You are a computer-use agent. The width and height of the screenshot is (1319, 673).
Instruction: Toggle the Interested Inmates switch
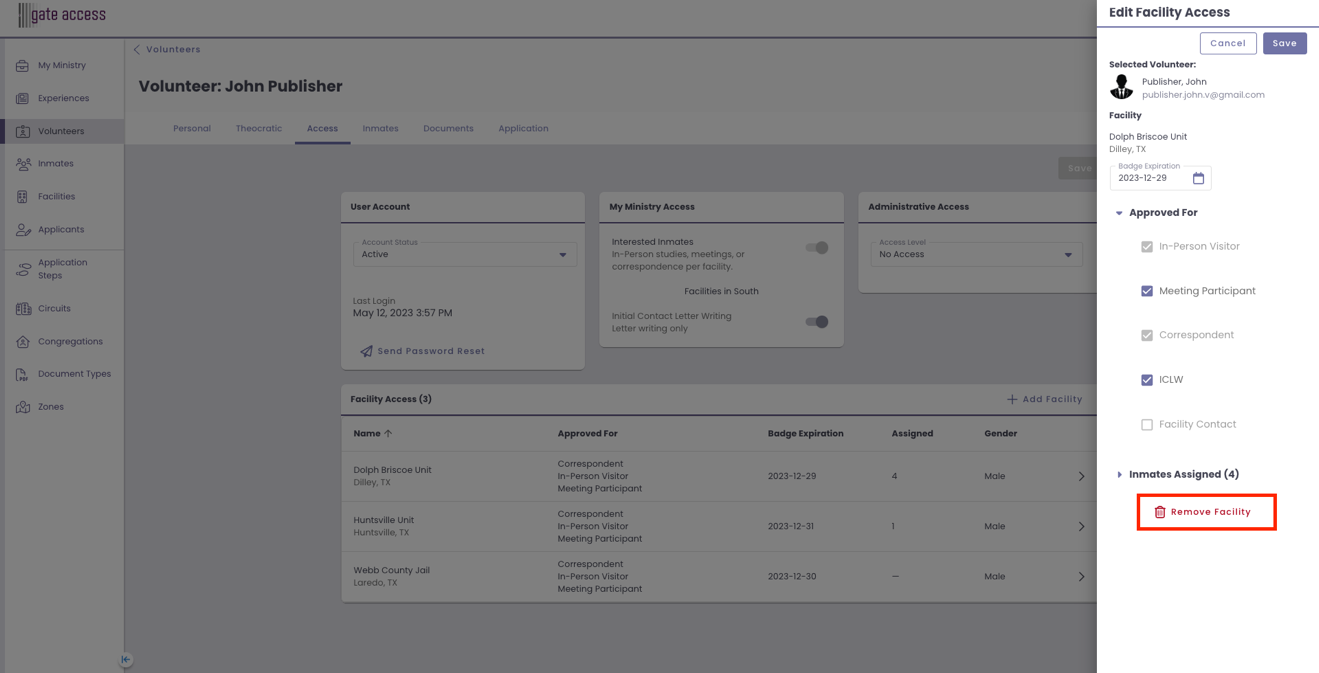tap(817, 248)
